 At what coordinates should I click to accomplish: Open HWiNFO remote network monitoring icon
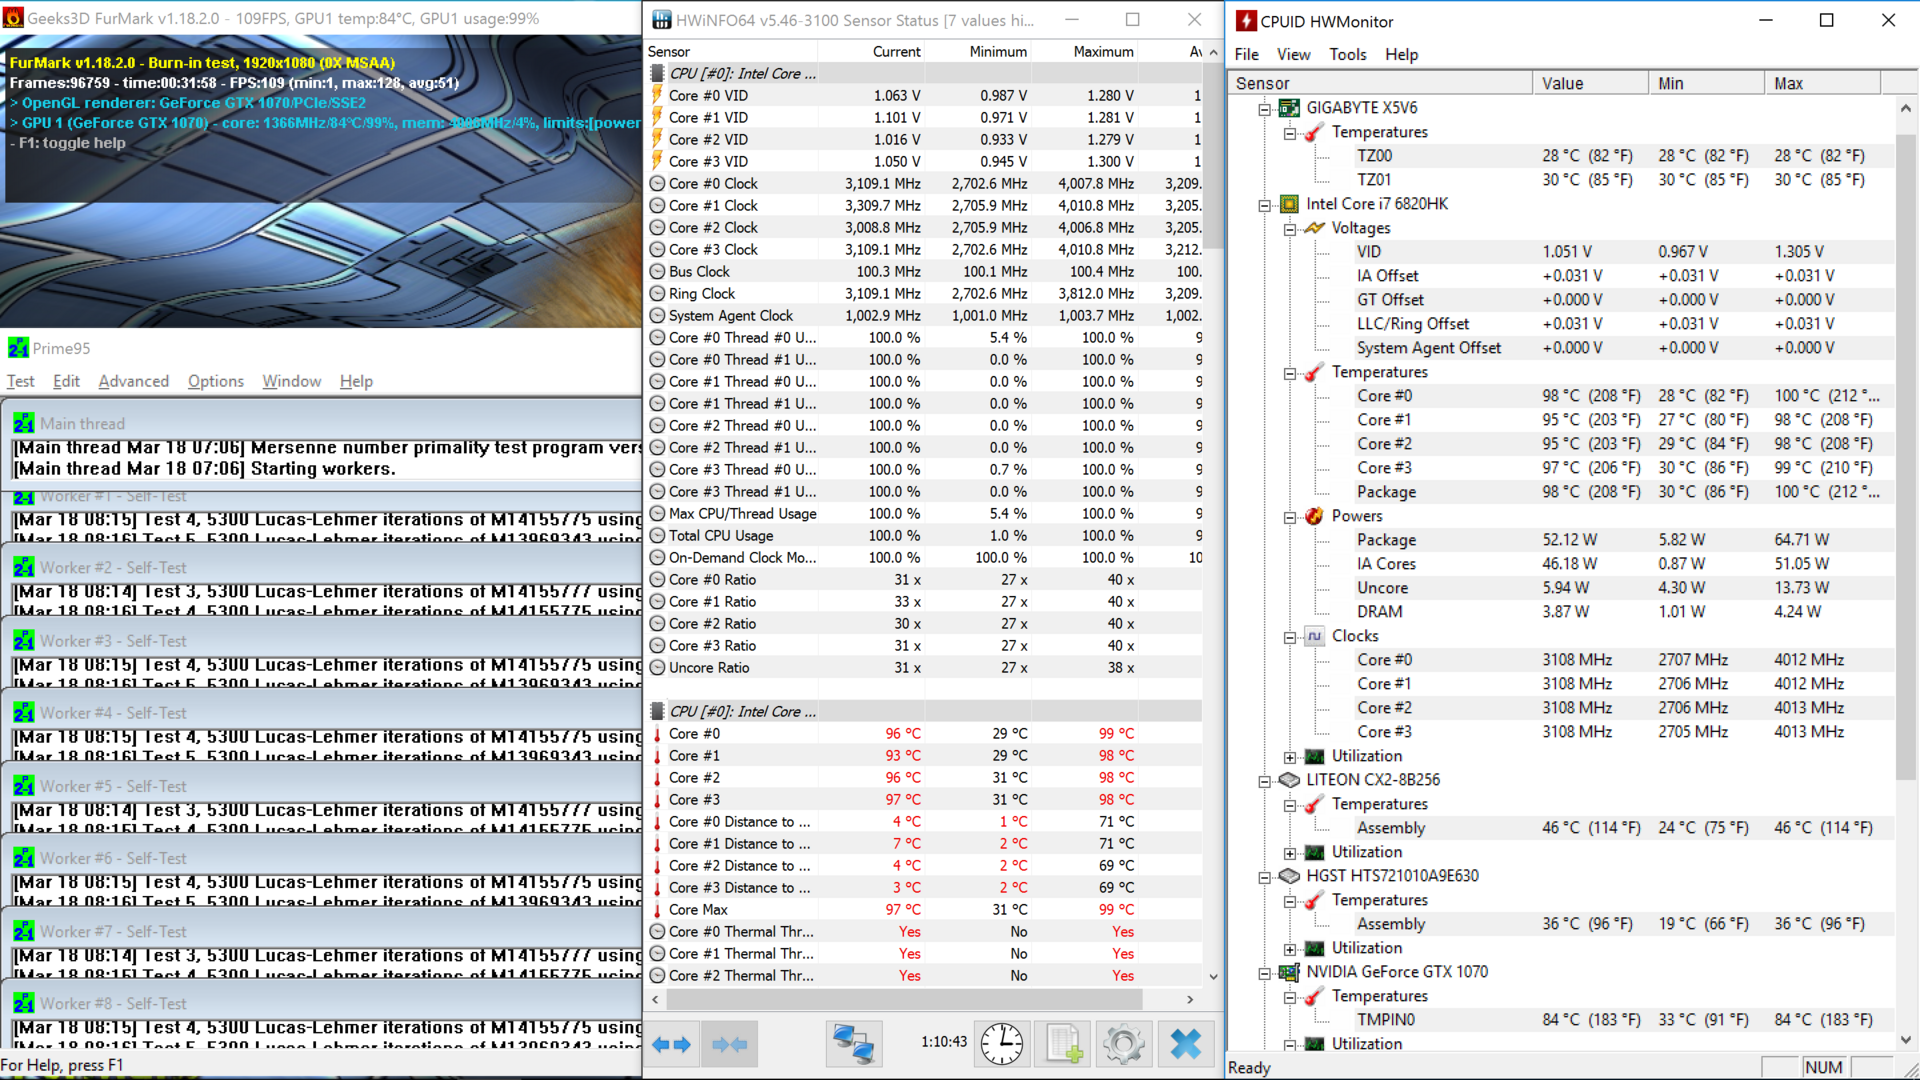854,1044
